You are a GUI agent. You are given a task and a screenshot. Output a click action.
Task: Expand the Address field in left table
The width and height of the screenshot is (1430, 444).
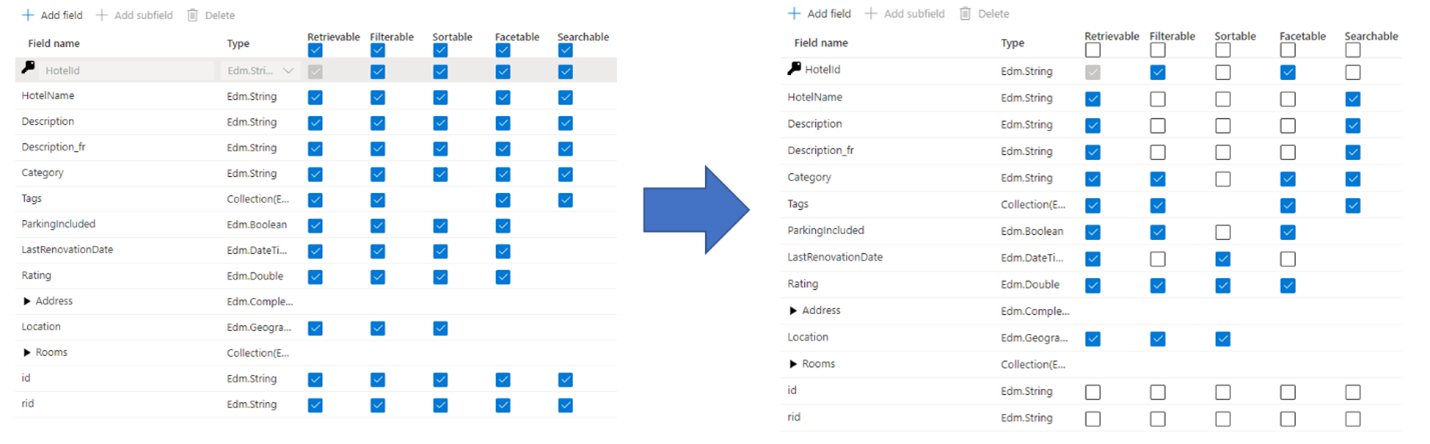(x=27, y=301)
